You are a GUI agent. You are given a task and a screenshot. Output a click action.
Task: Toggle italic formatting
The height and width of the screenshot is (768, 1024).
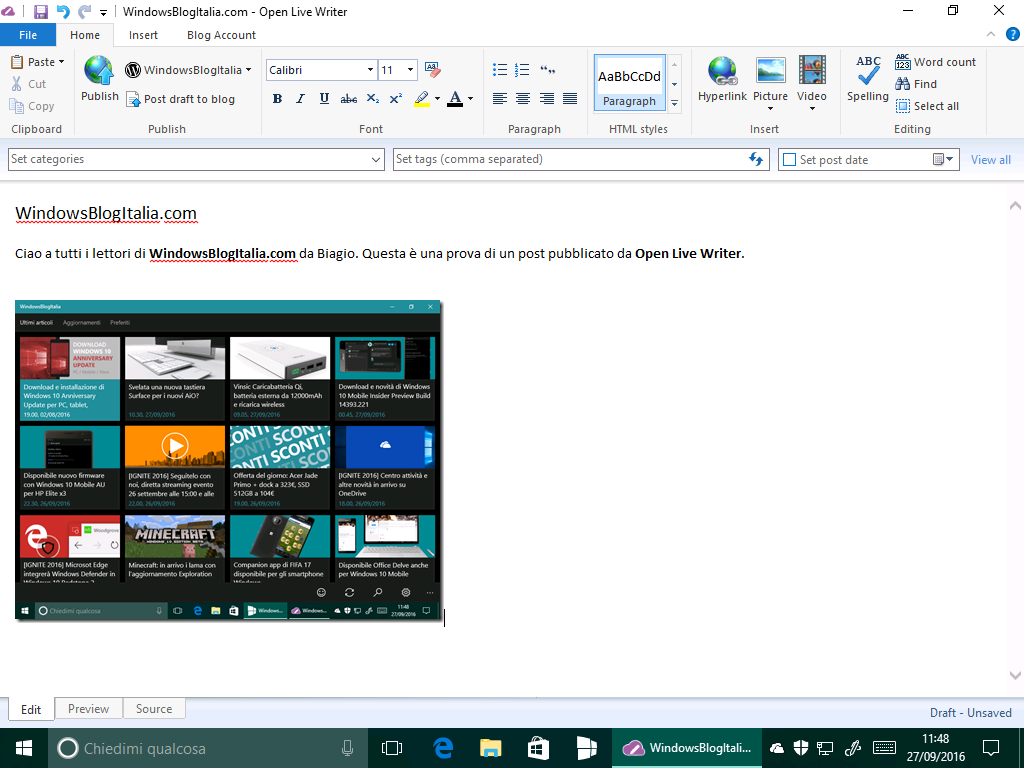click(300, 99)
